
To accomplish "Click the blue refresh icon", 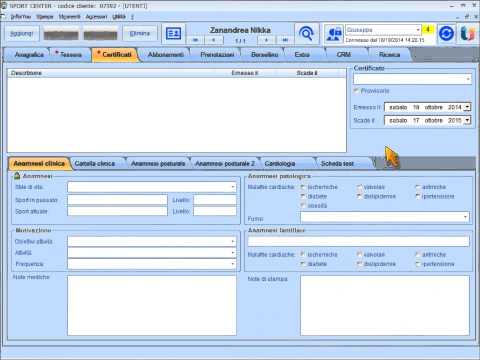I will [x=446, y=34].
